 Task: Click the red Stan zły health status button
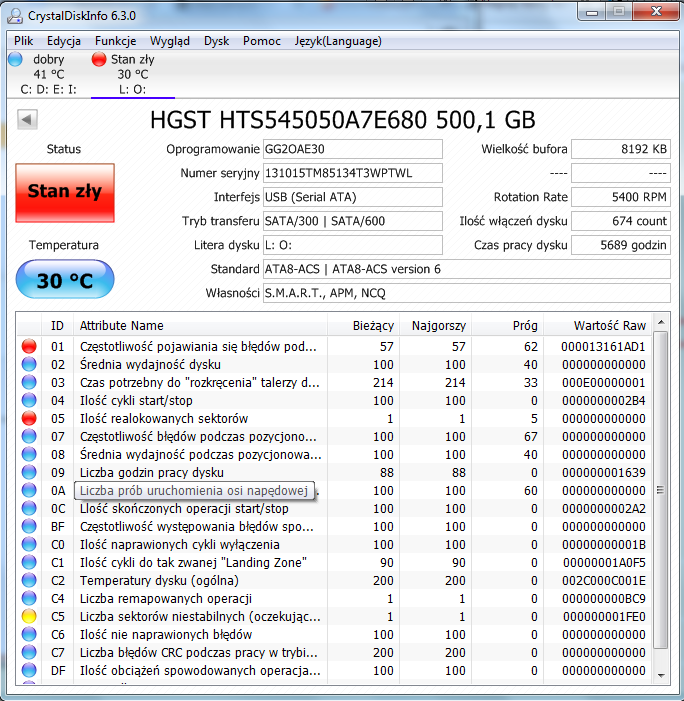pos(65,192)
